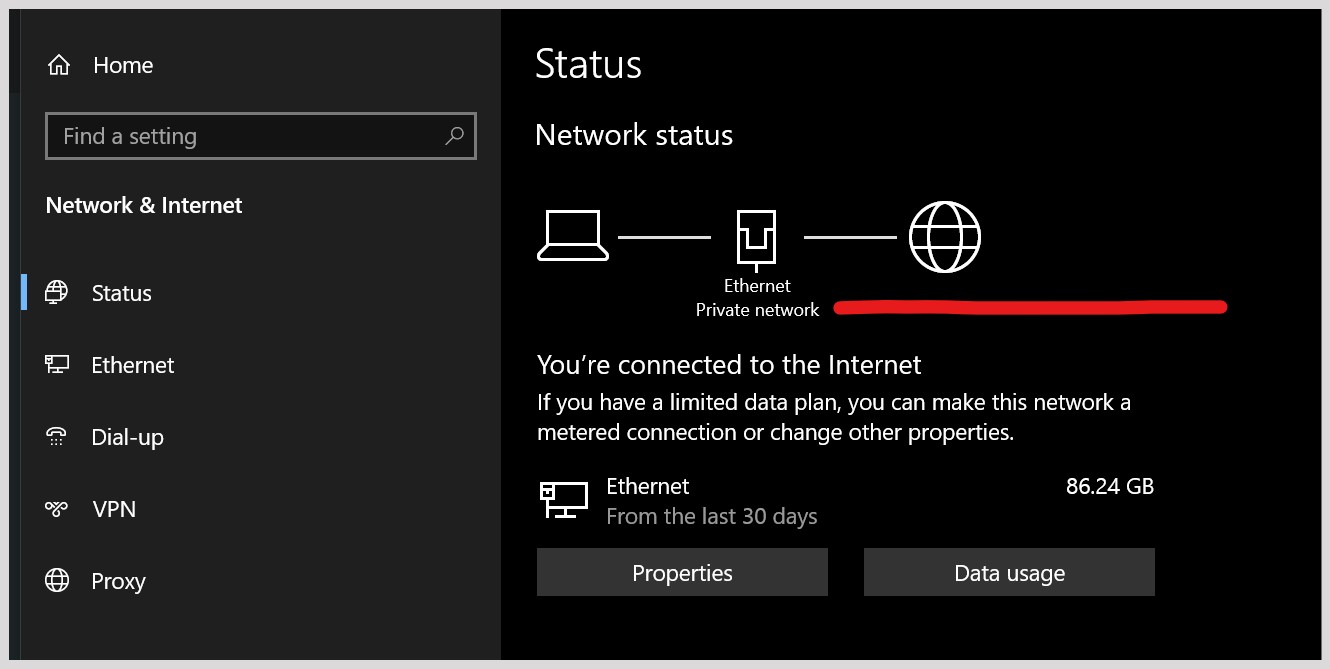
Task: Click the Ethernet port icon in diagram
Action: [757, 238]
